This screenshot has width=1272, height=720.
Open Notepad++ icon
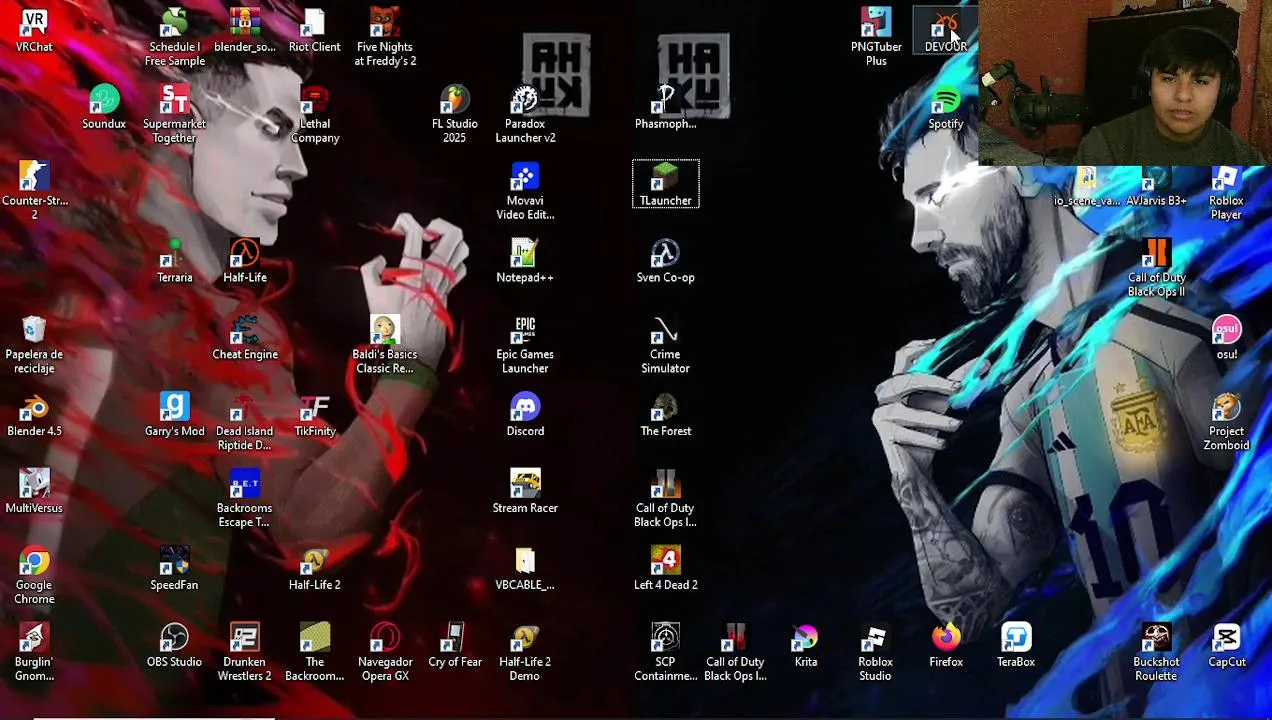(525, 262)
